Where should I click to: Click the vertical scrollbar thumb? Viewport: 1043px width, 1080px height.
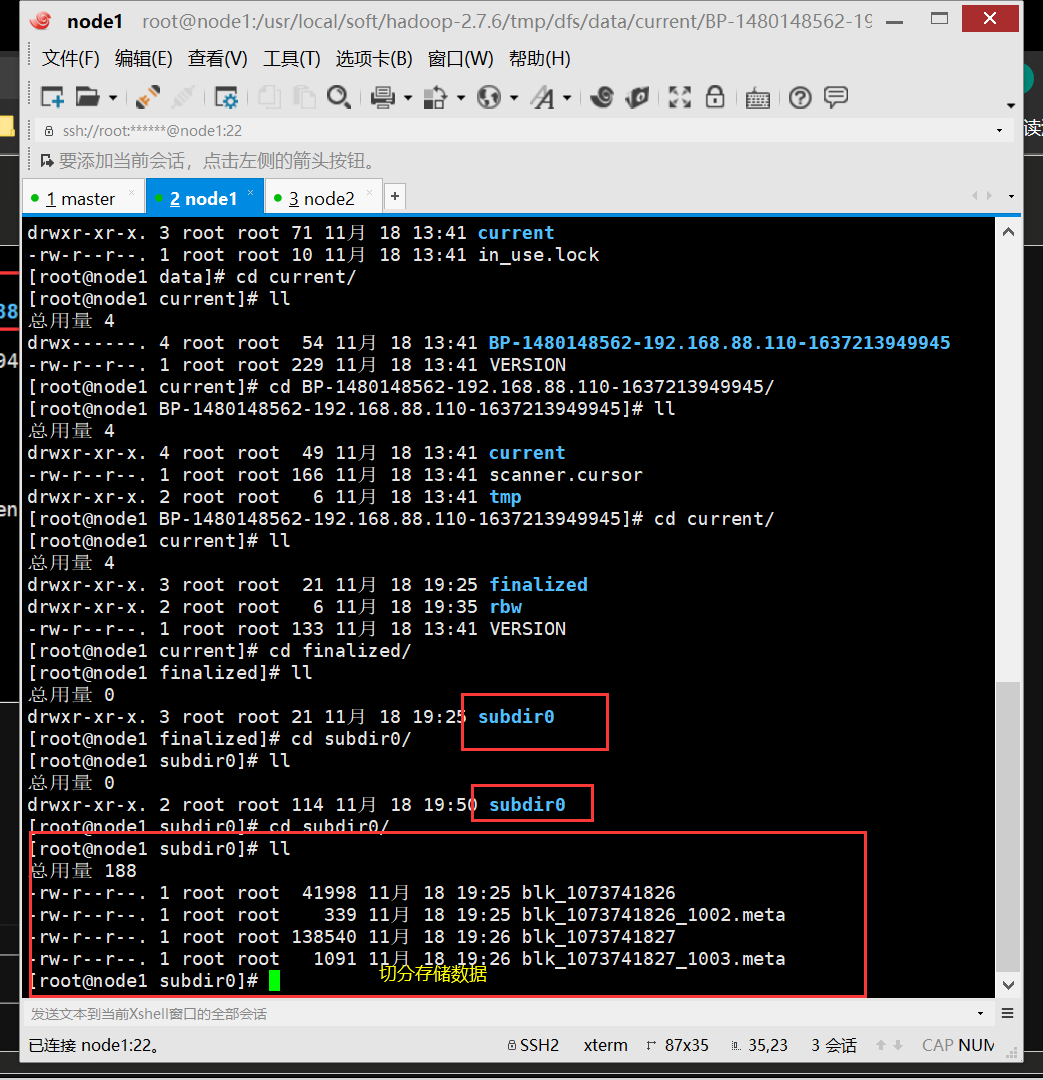(x=1009, y=827)
